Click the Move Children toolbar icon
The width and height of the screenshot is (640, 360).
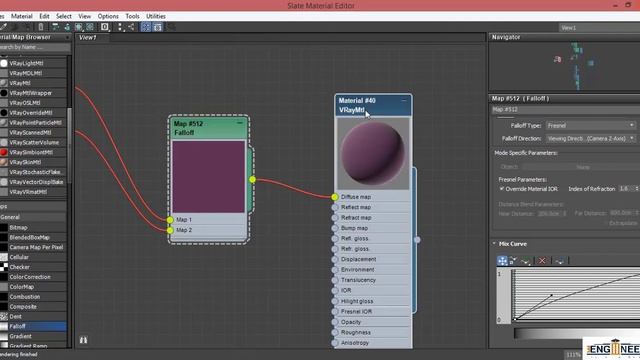[55, 27]
